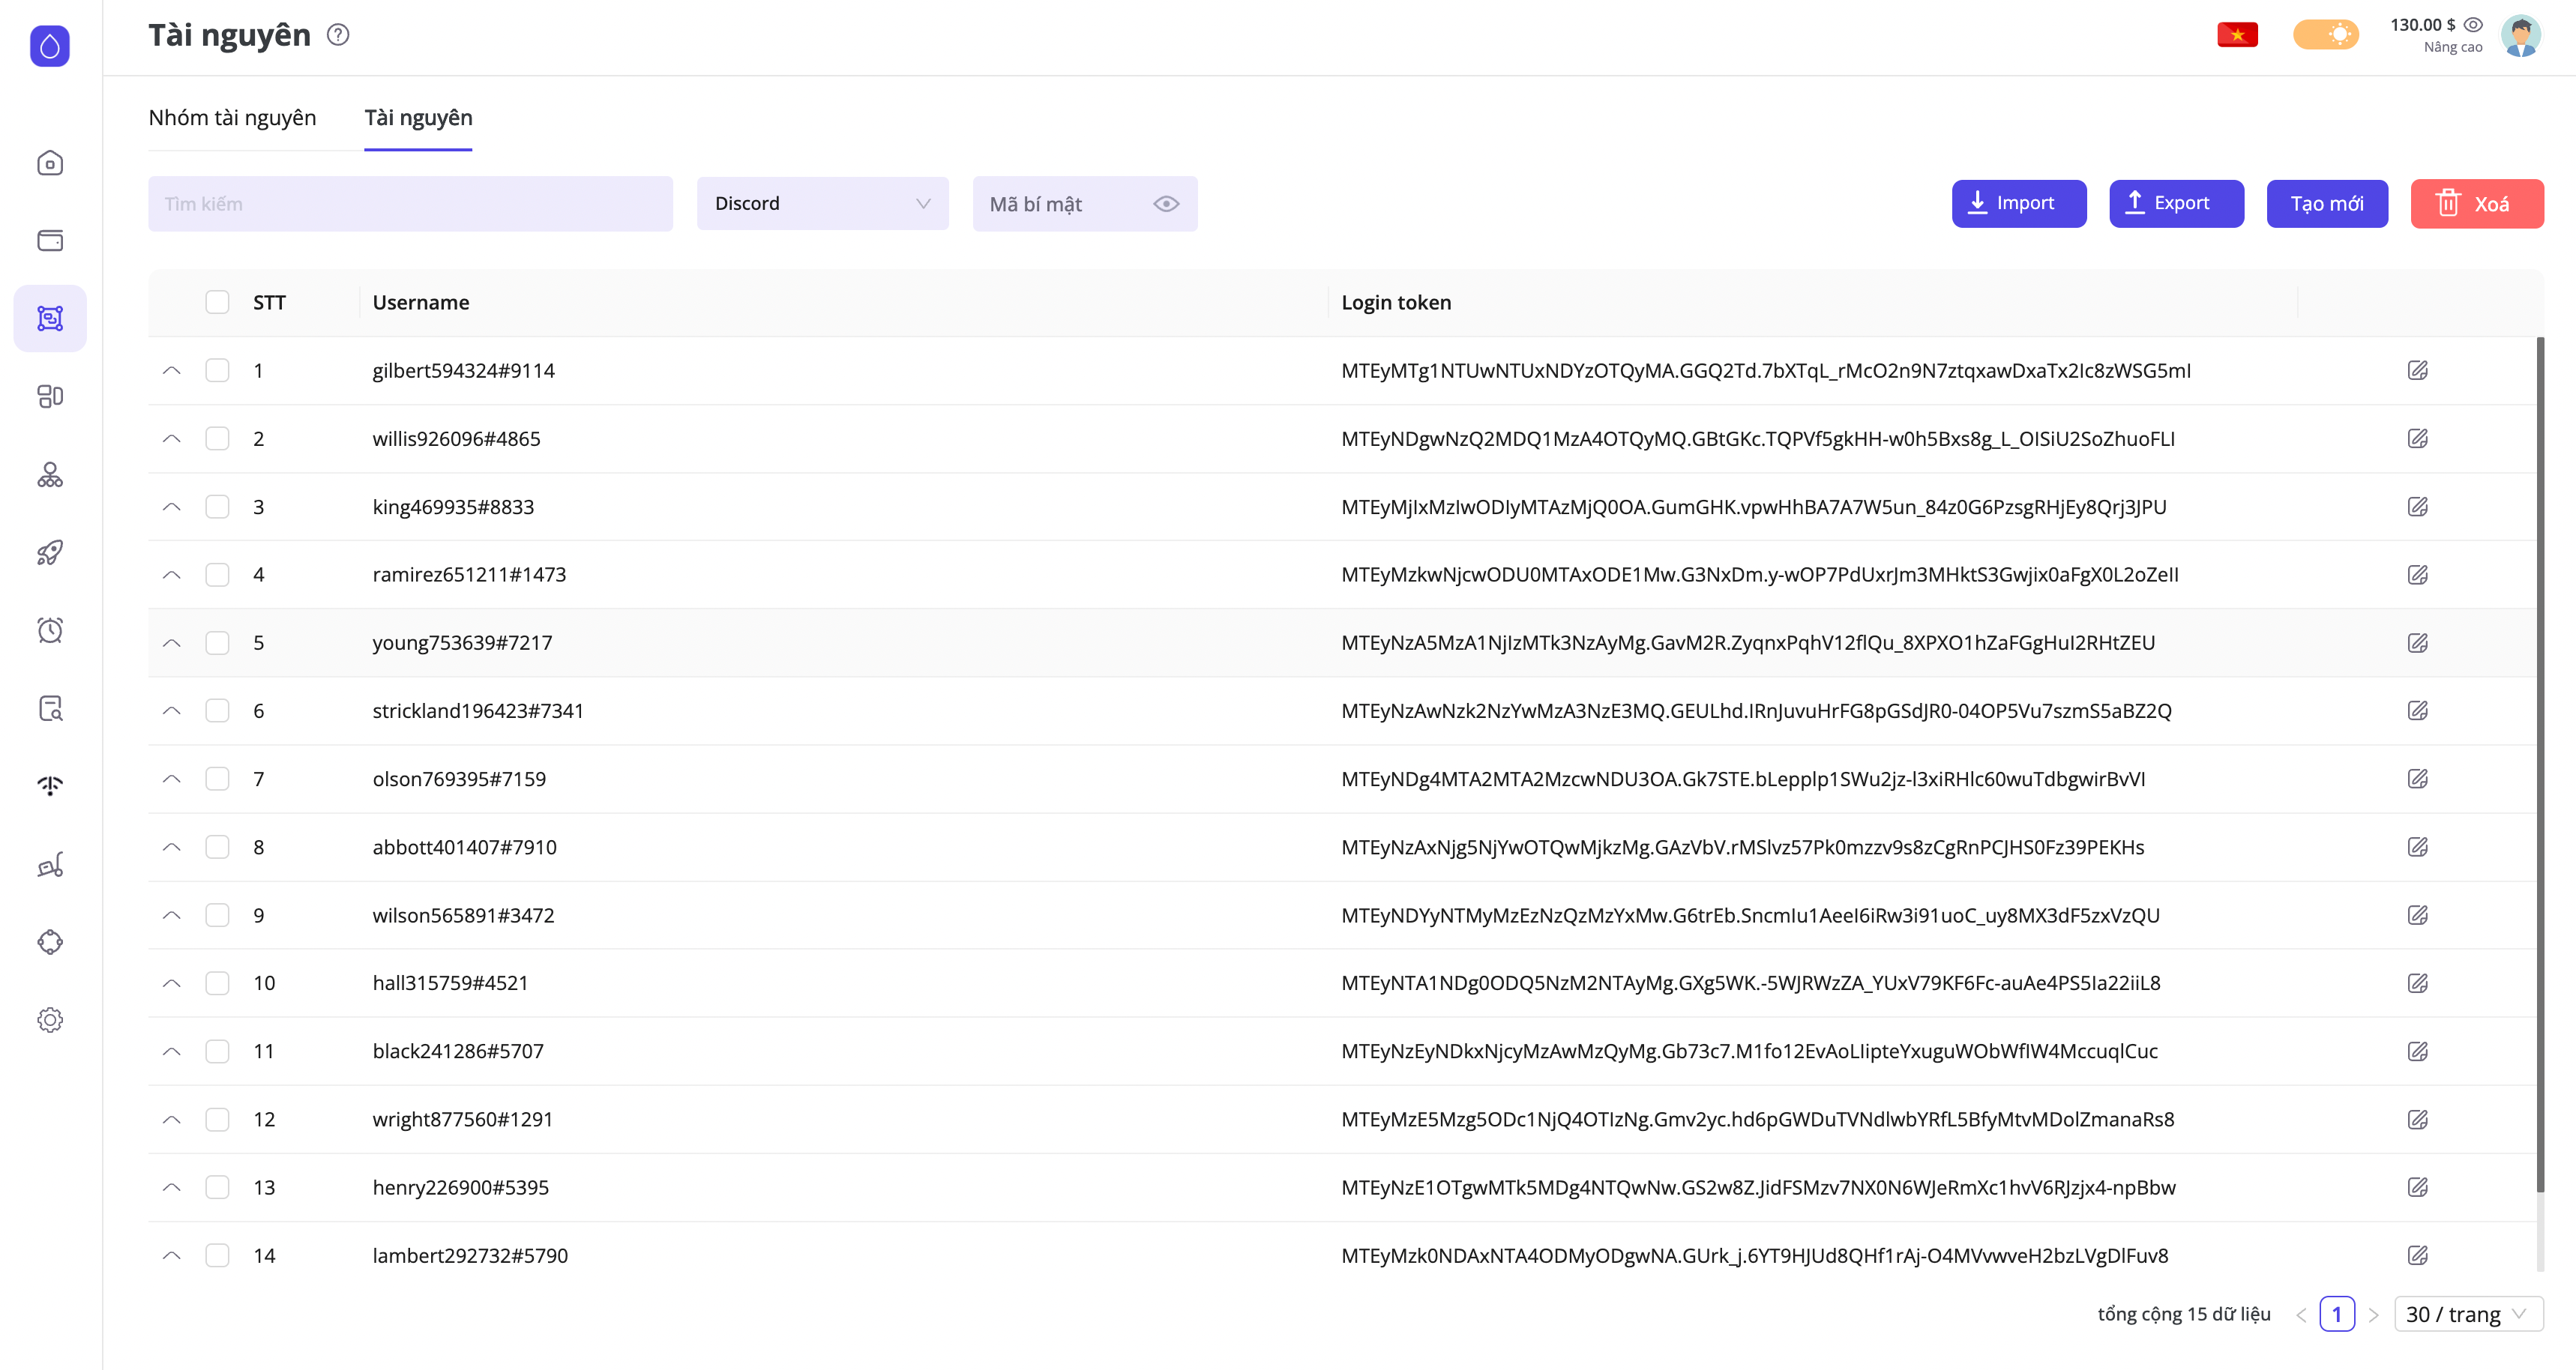
Task: Click edit icon for gilbert594324#9114 row
Action: 2417,371
